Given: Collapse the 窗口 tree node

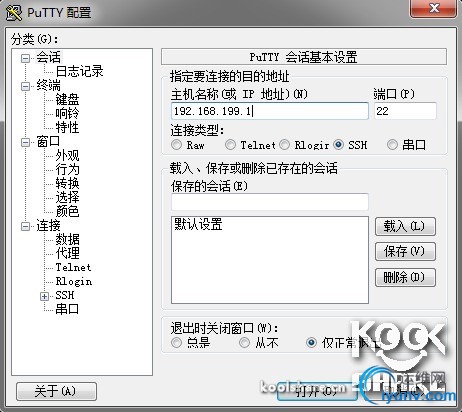Looking at the screenshot, I should click(25, 143).
